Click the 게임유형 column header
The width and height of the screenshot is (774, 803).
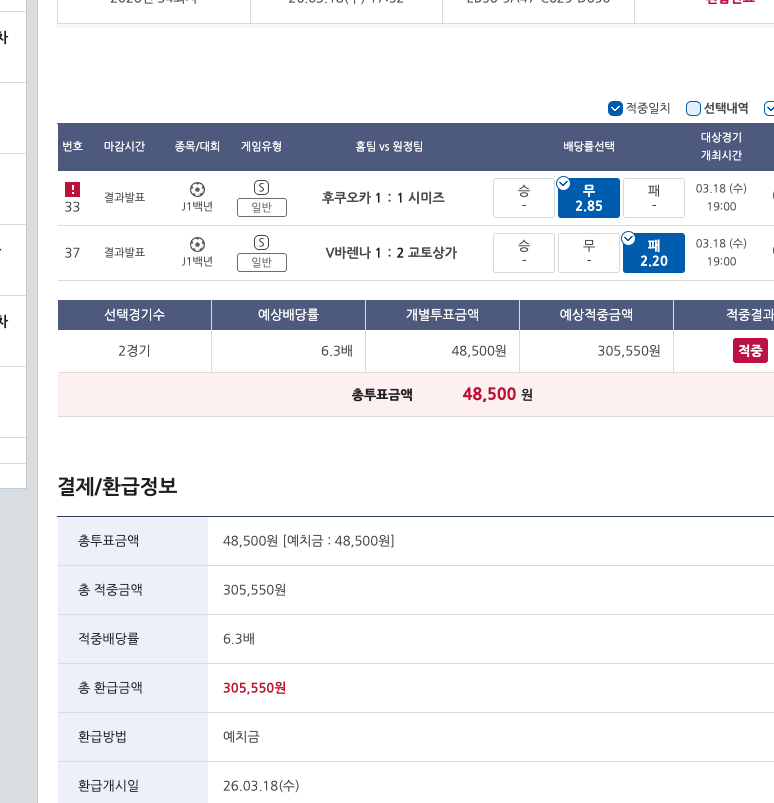tap(261, 146)
